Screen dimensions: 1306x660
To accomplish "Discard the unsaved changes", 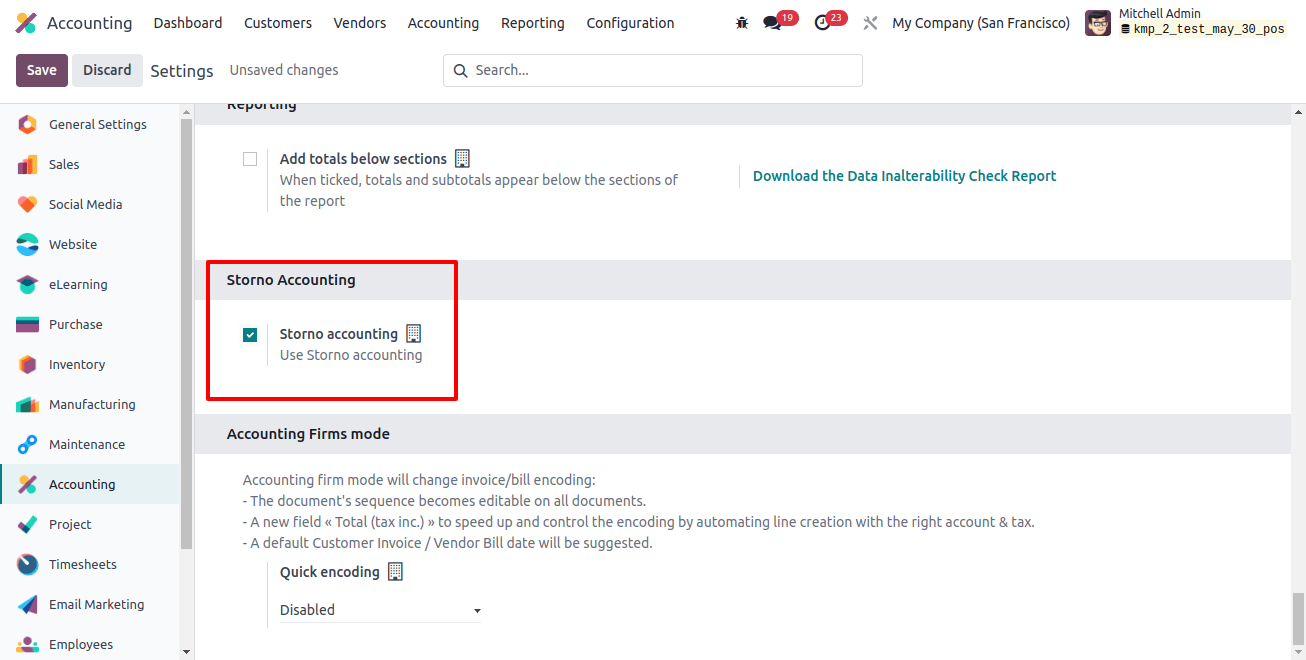I will pos(107,70).
